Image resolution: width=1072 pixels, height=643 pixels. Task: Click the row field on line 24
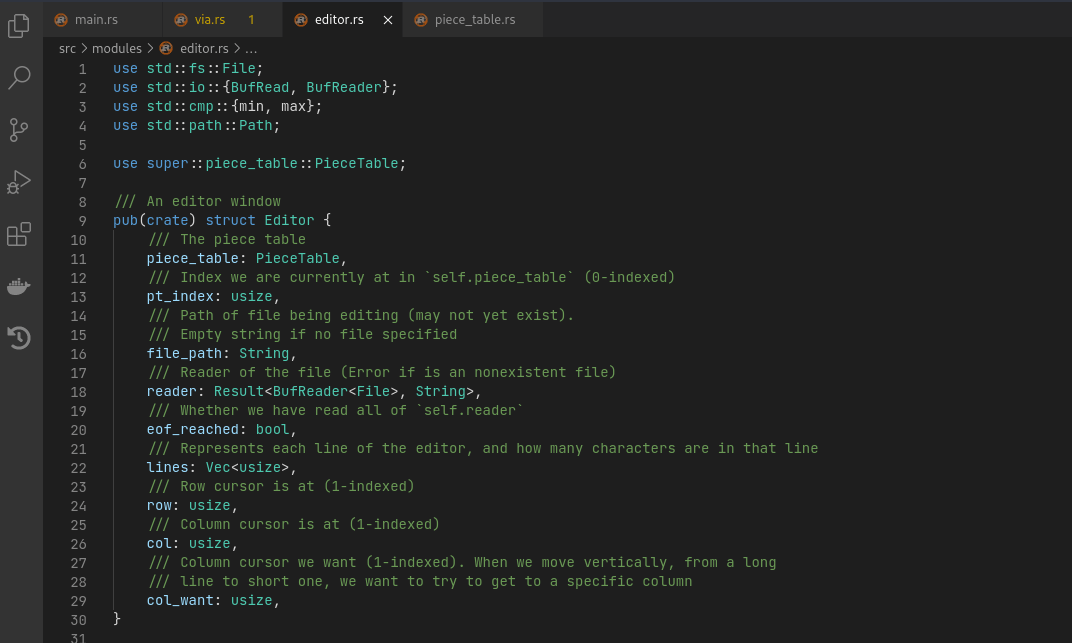tap(159, 505)
